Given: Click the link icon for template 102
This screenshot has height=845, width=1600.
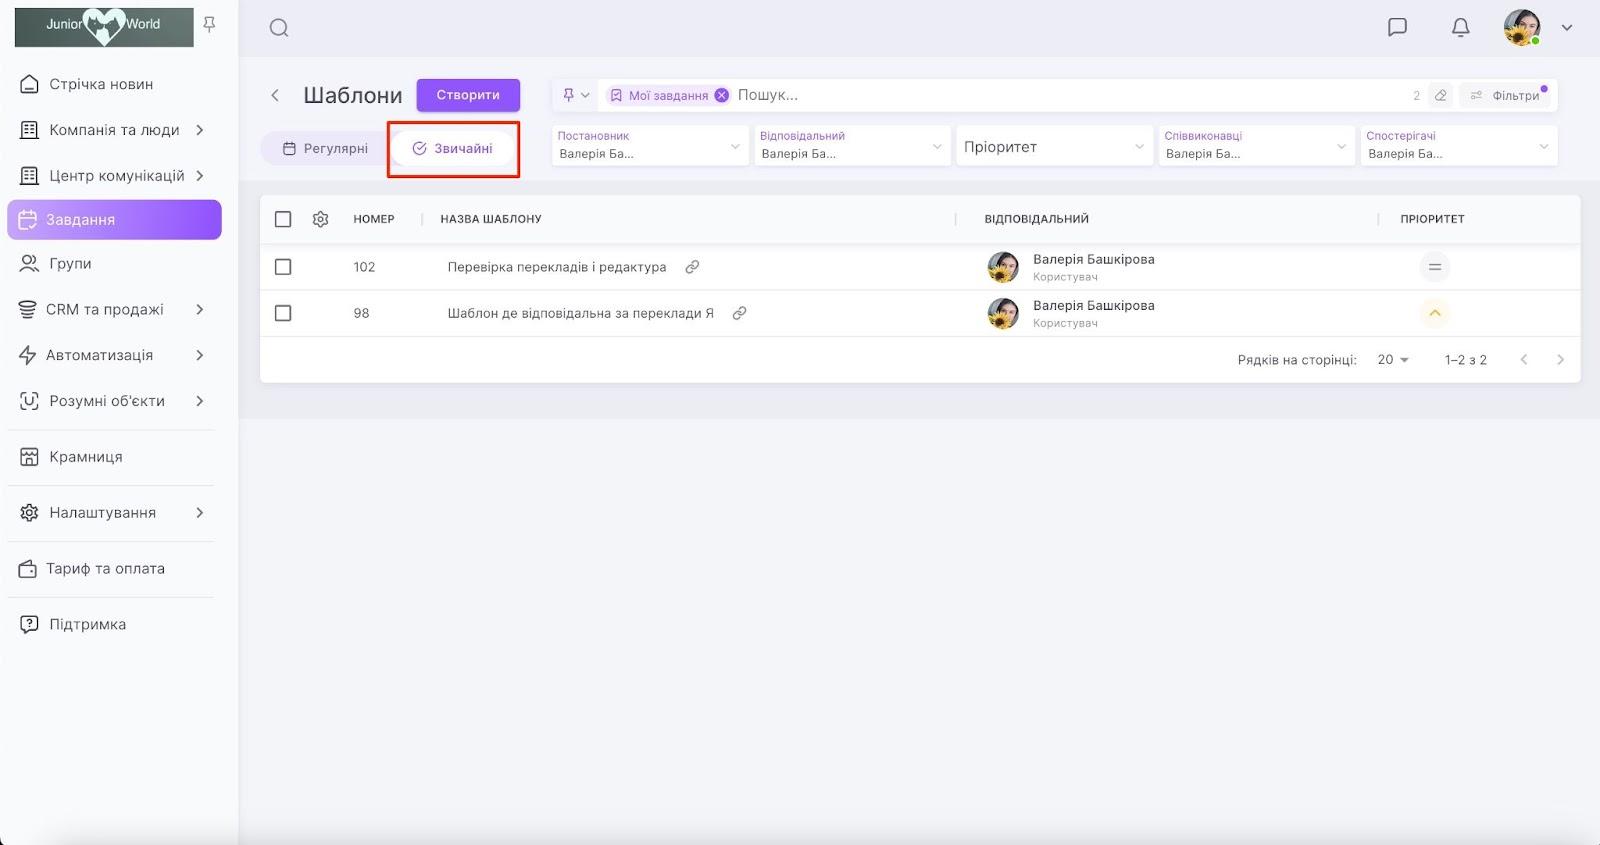Looking at the screenshot, I should (692, 267).
